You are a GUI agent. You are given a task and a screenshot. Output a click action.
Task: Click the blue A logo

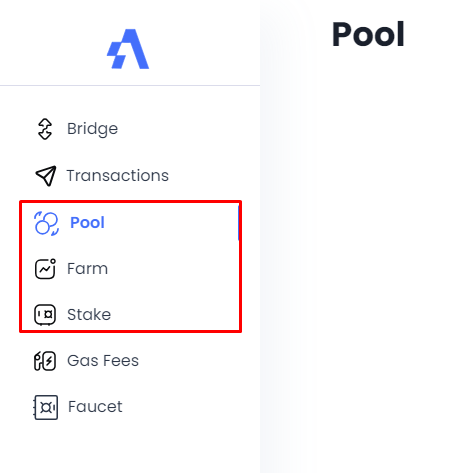[128, 49]
